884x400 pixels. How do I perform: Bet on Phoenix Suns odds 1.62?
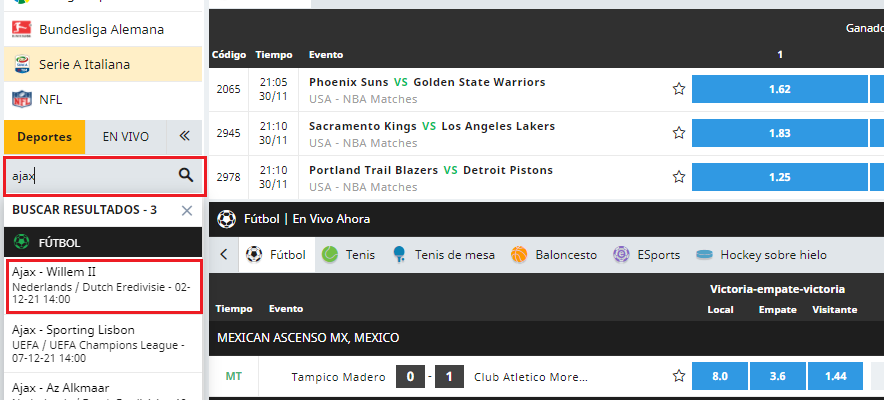click(780, 89)
